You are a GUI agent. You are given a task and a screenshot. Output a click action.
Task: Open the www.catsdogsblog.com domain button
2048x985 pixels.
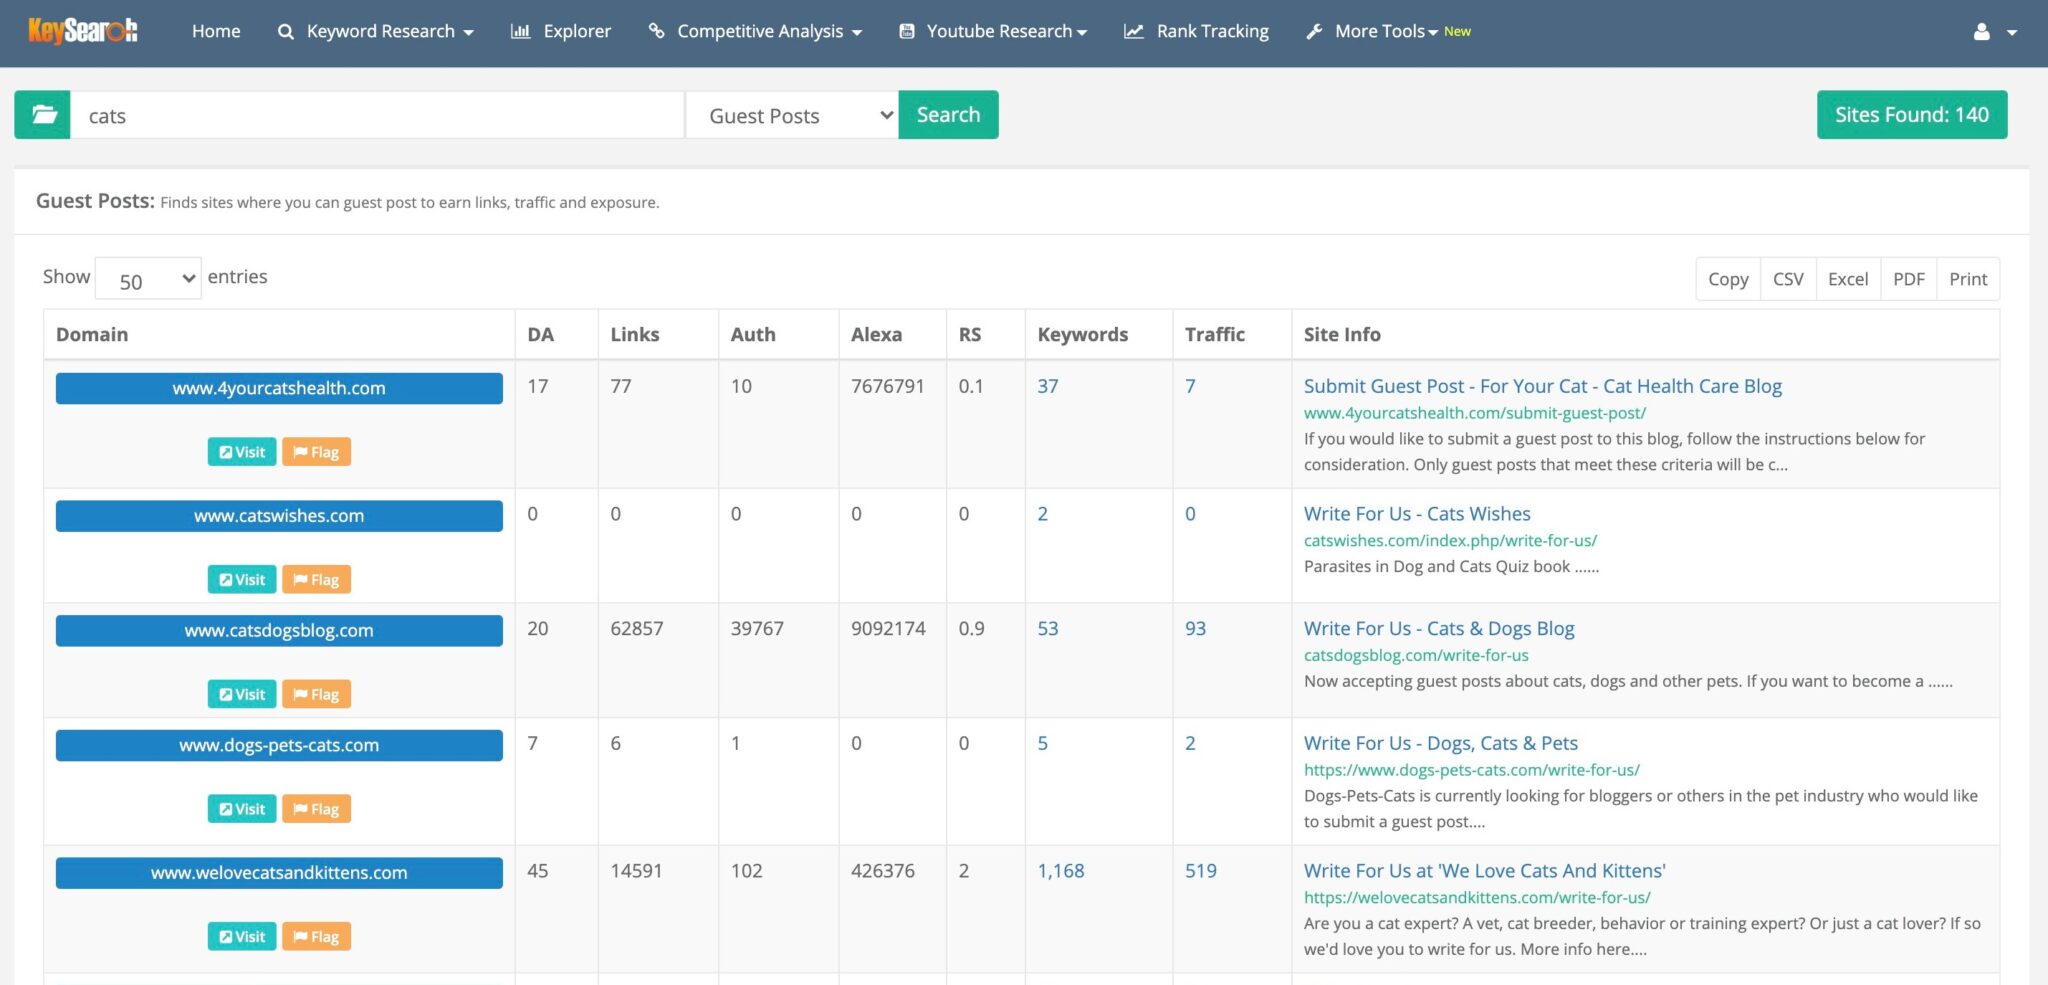click(x=279, y=631)
